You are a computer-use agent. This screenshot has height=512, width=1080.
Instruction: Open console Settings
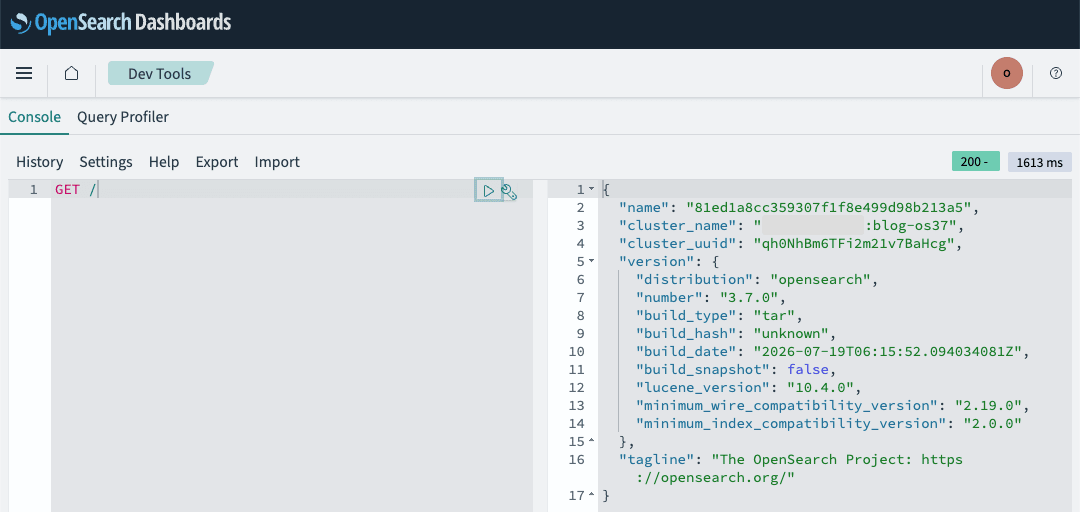tap(106, 162)
